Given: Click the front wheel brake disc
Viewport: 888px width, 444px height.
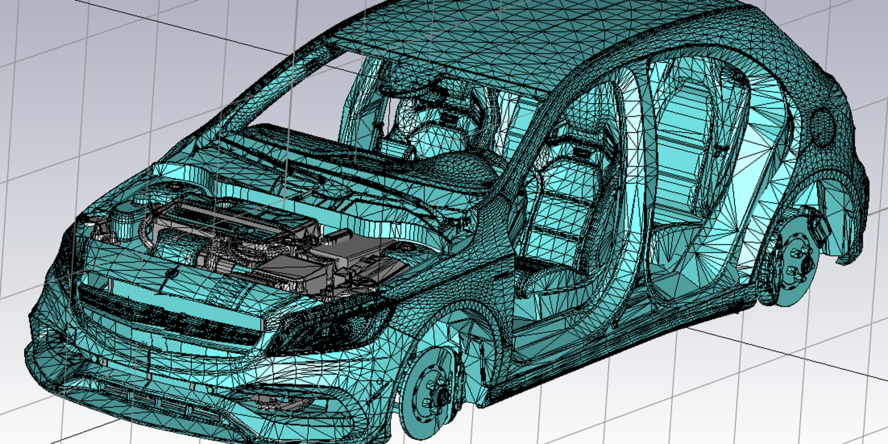Looking at the screenshot, I should pos(433,388).
